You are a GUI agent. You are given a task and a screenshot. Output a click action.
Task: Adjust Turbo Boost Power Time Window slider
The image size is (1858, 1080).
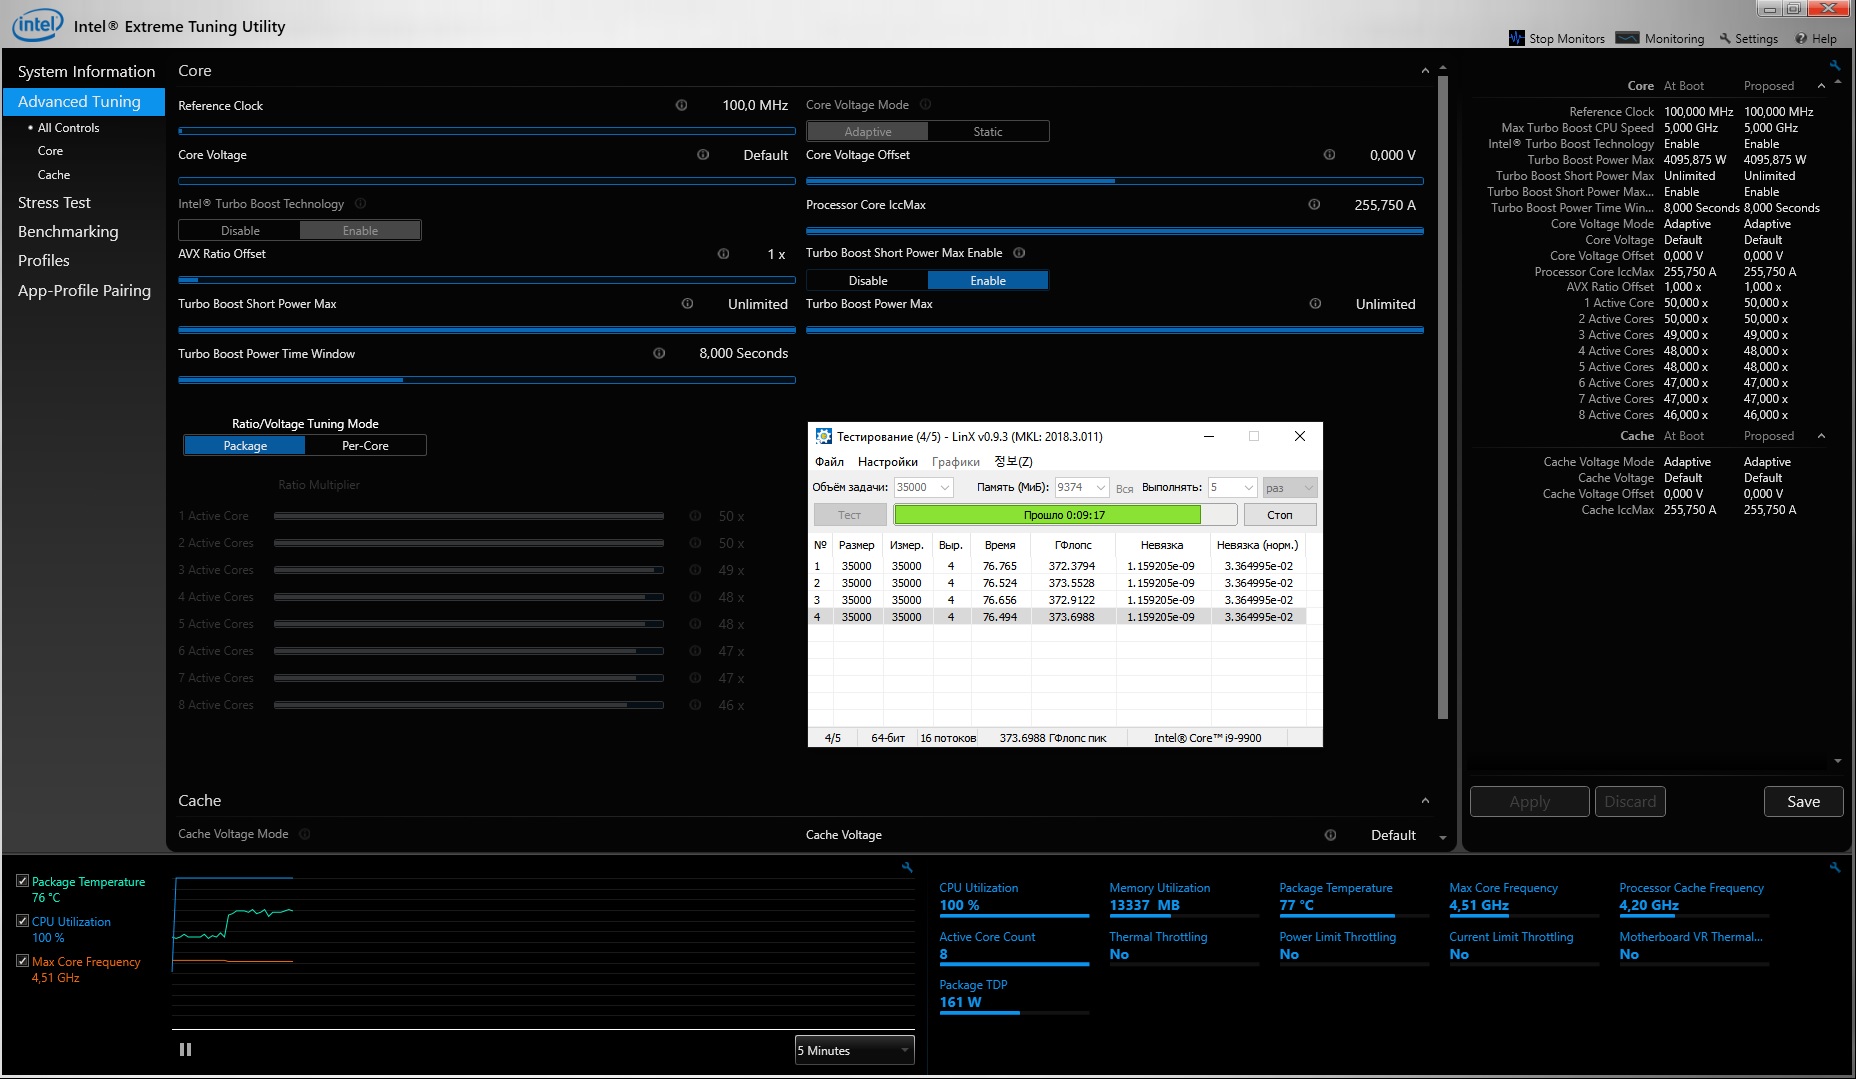pyautogui.click(x=487, y=380)
